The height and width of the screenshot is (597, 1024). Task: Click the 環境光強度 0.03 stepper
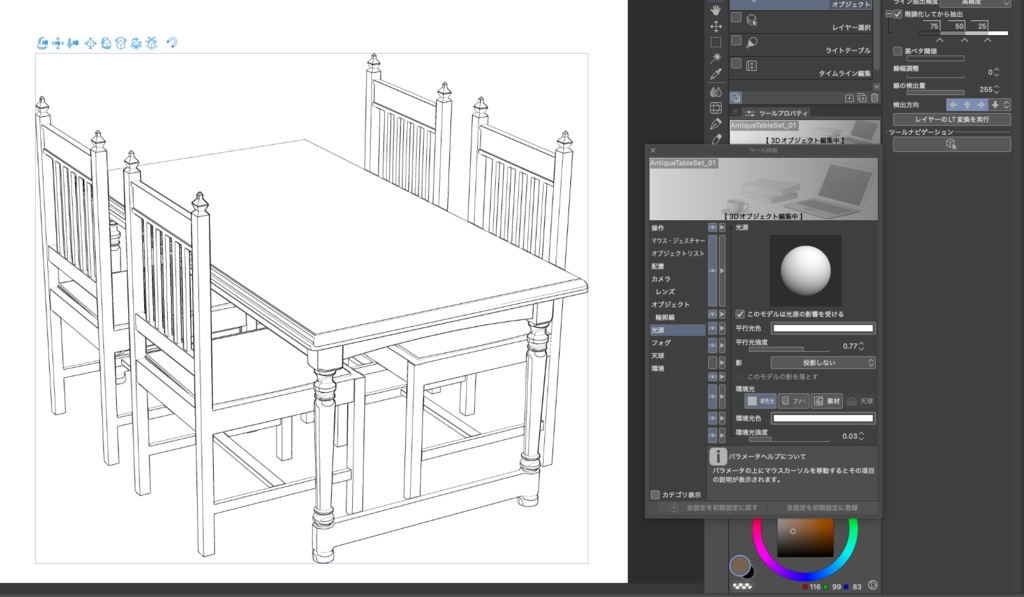coord(861,436)
